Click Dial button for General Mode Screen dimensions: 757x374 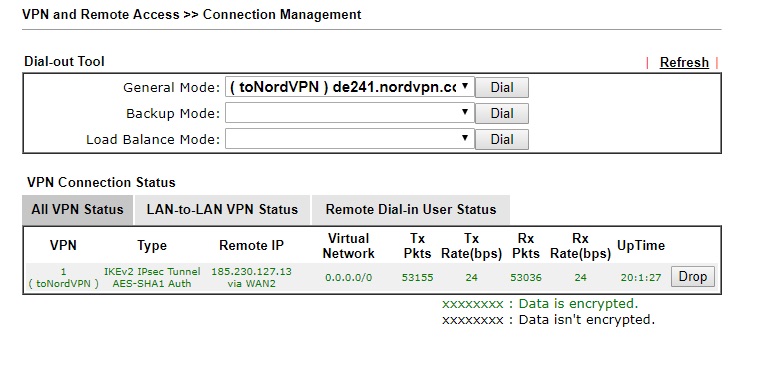point(502,87)
